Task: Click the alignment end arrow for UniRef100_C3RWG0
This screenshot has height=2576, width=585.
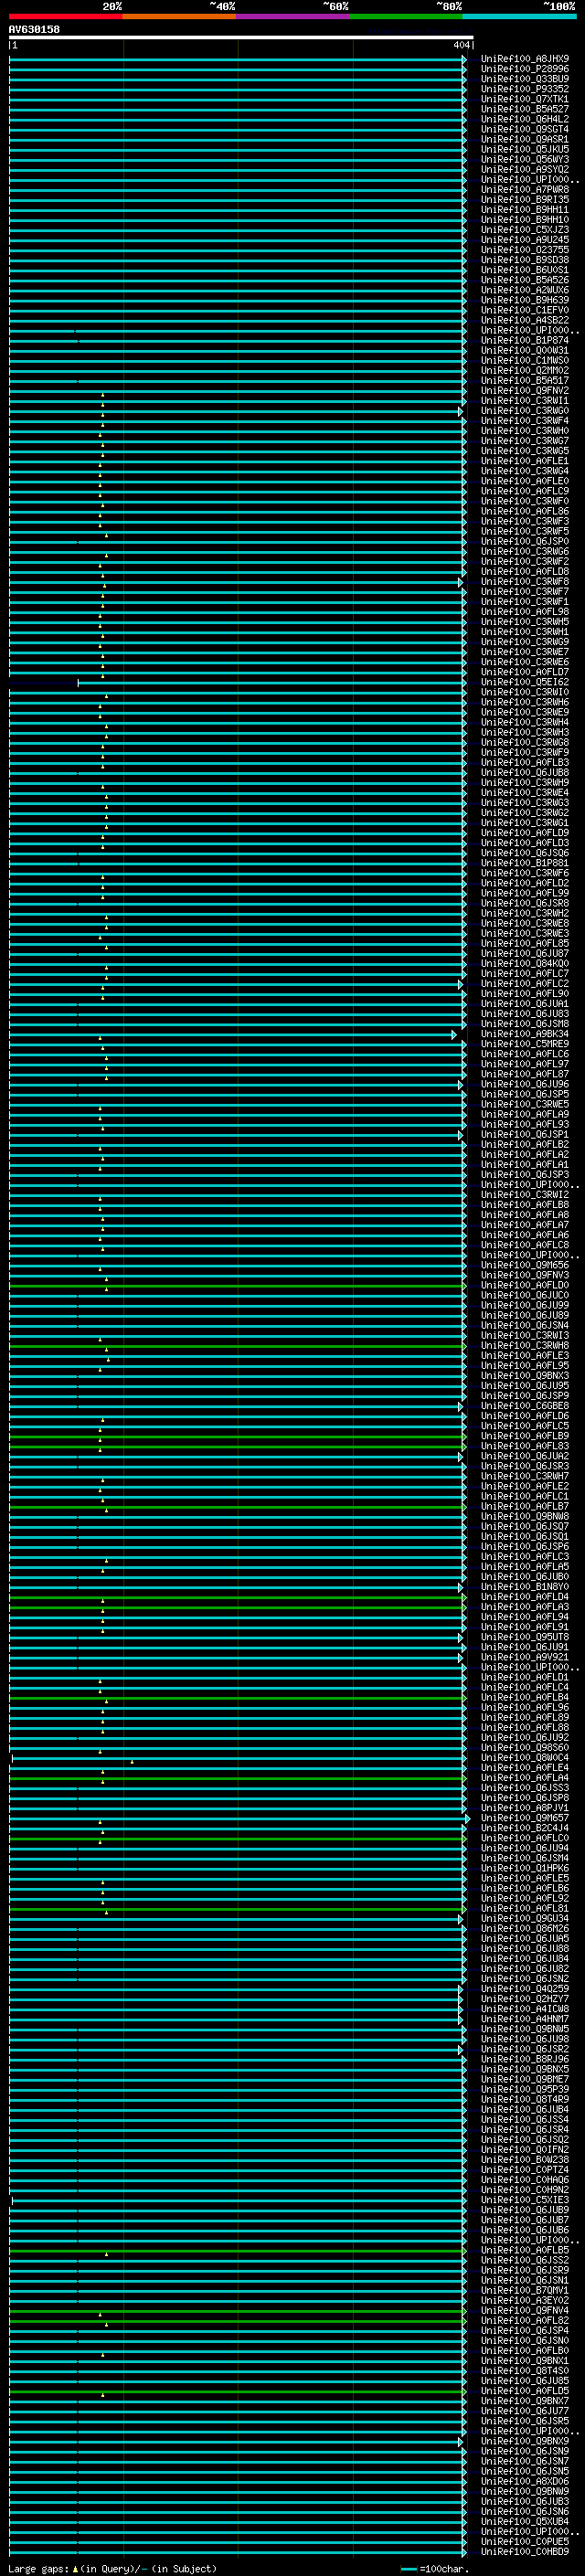Action: pos(461,411)
